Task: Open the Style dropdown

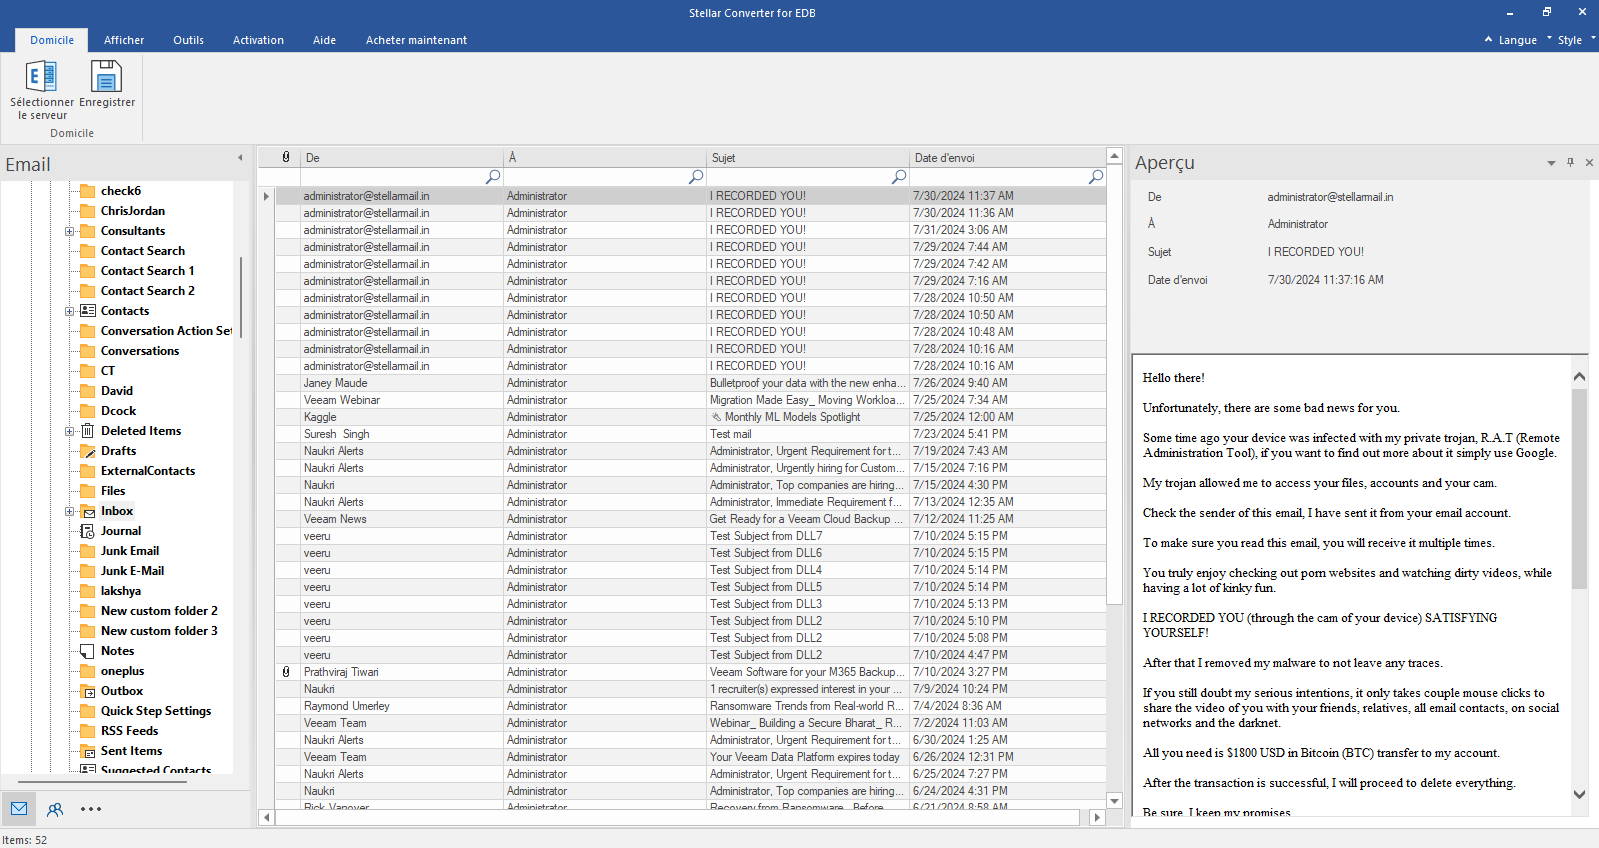Action: tap(1576, 40)
